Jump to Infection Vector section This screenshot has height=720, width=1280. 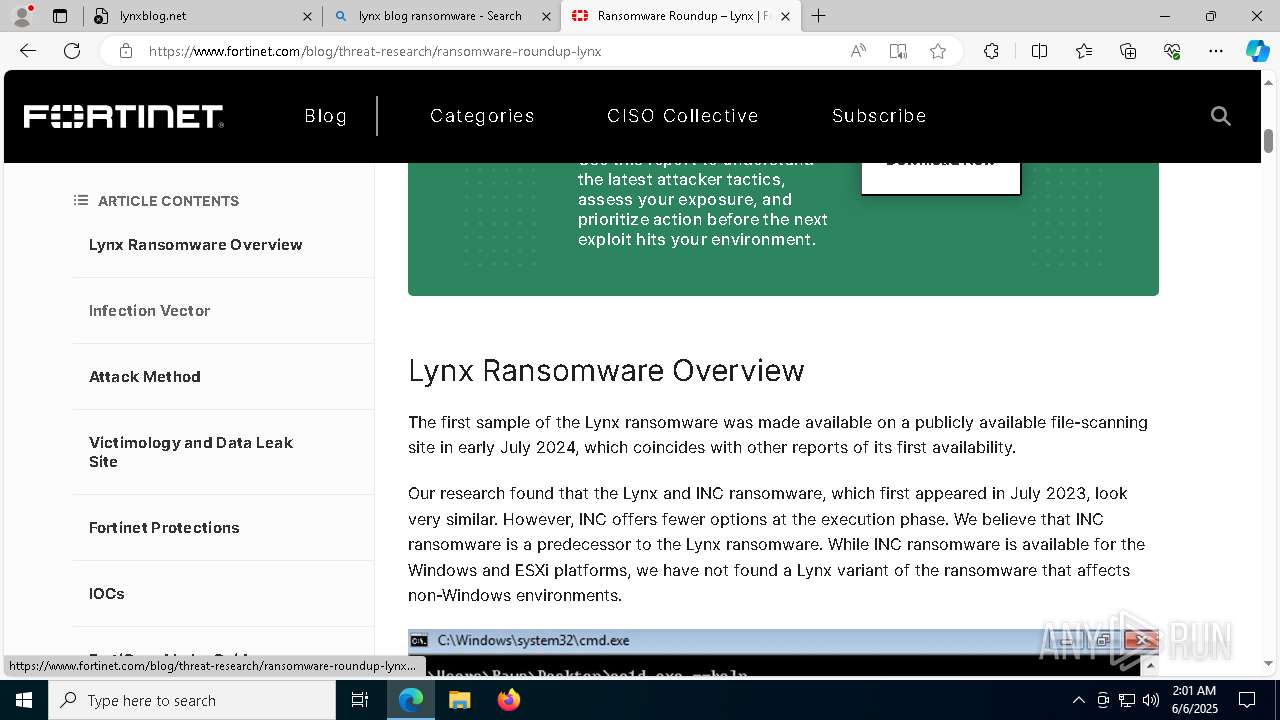(x=149, y=311)
